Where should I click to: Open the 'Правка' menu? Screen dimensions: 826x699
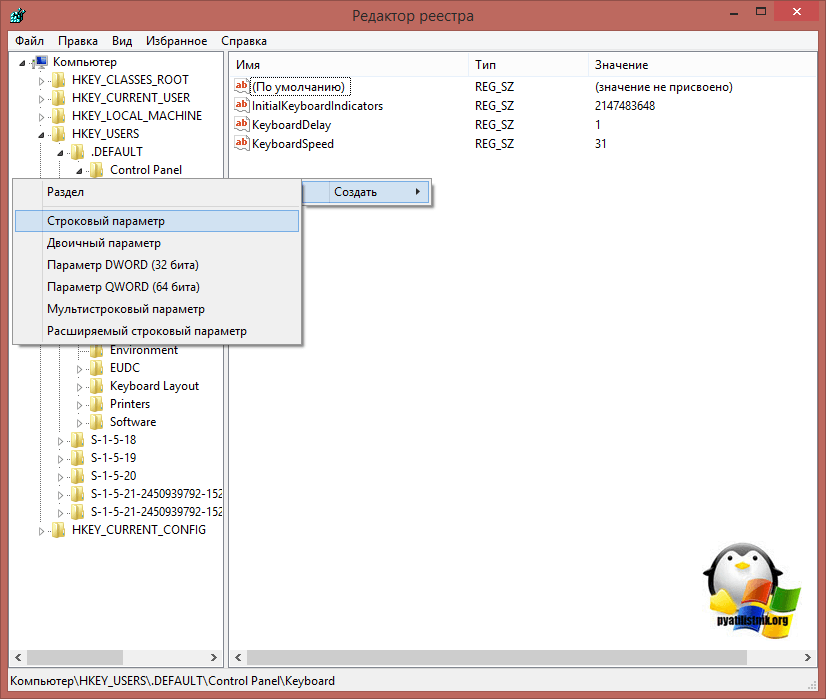point(78,41)
